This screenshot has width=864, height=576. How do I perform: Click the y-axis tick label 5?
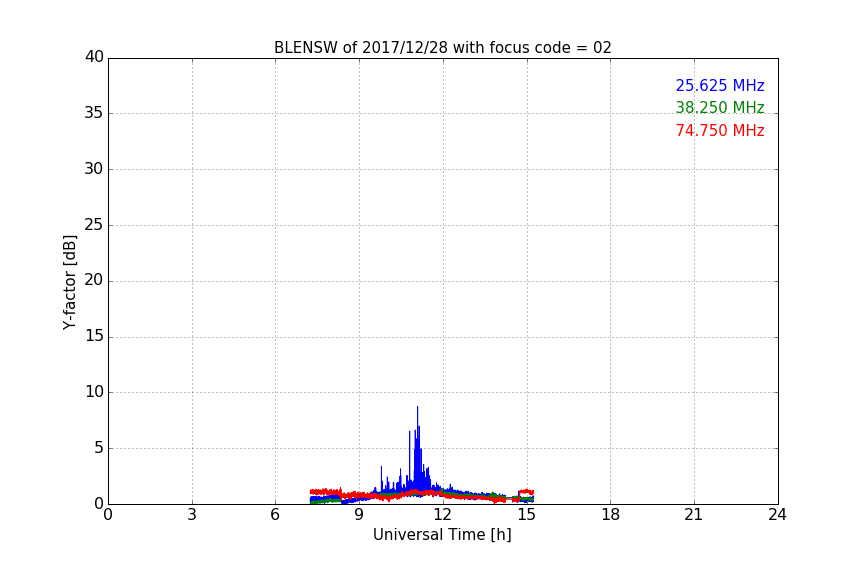tap(99, 448)
